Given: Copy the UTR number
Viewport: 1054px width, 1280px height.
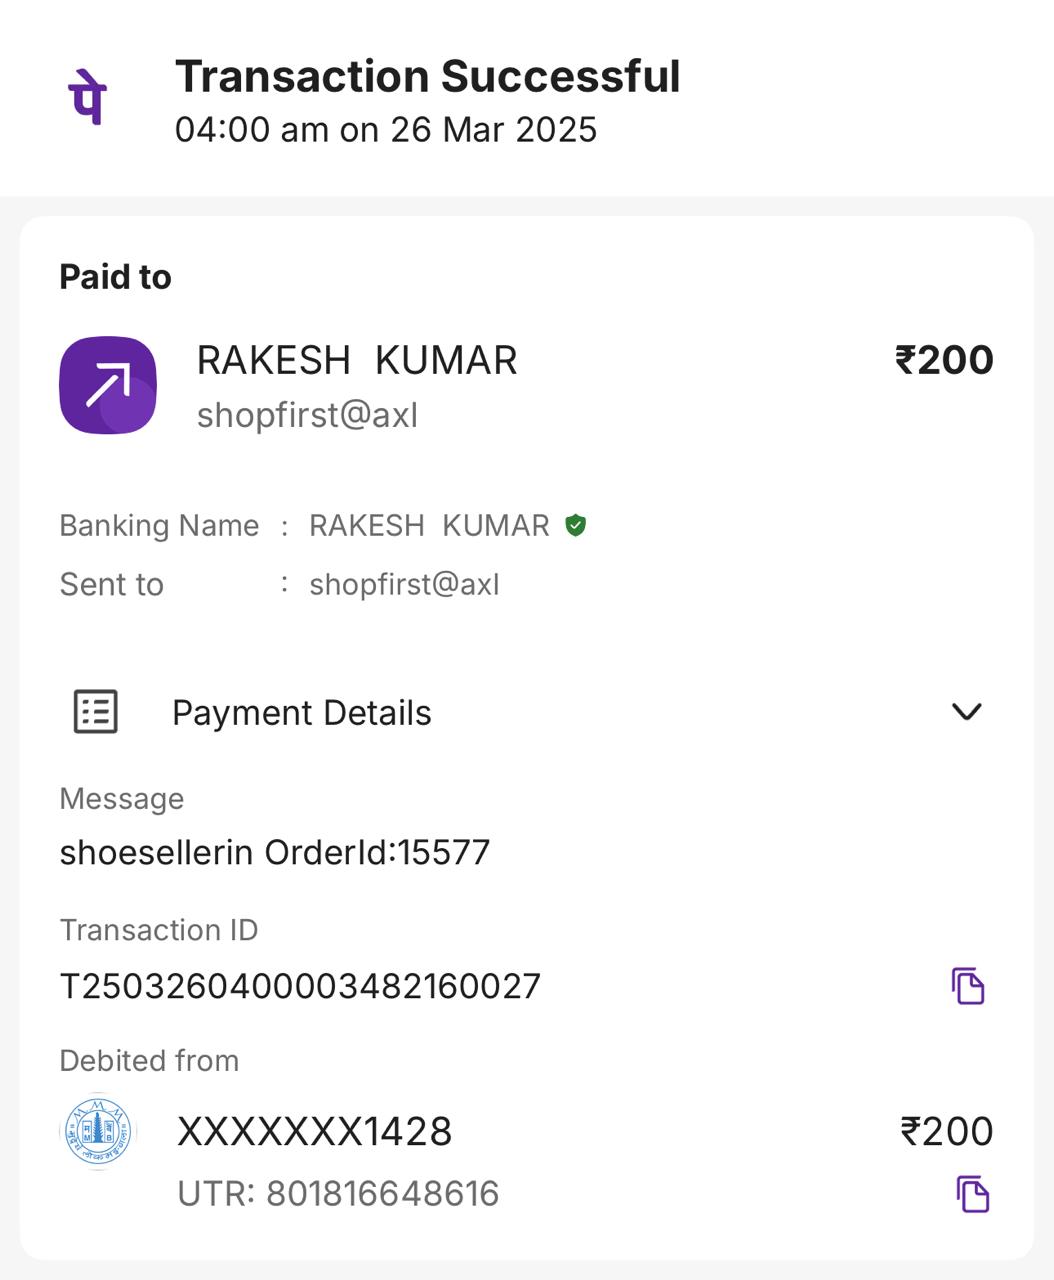Looking at the screenshot, I should [x=973, y=1194].
